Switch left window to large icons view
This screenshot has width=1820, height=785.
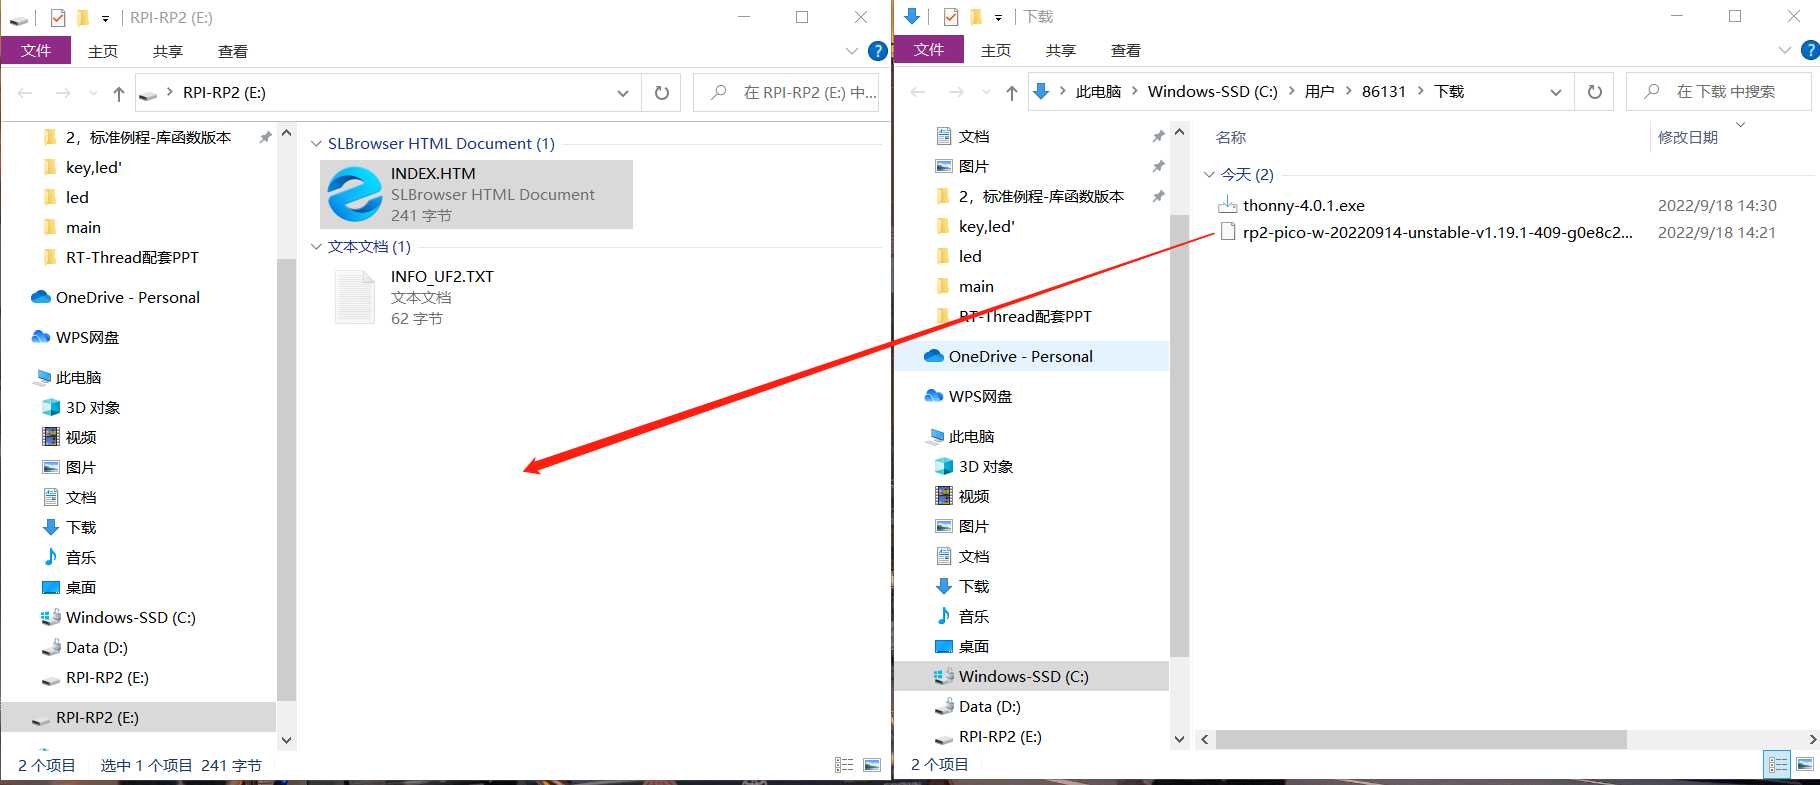[x=872, y=765]
